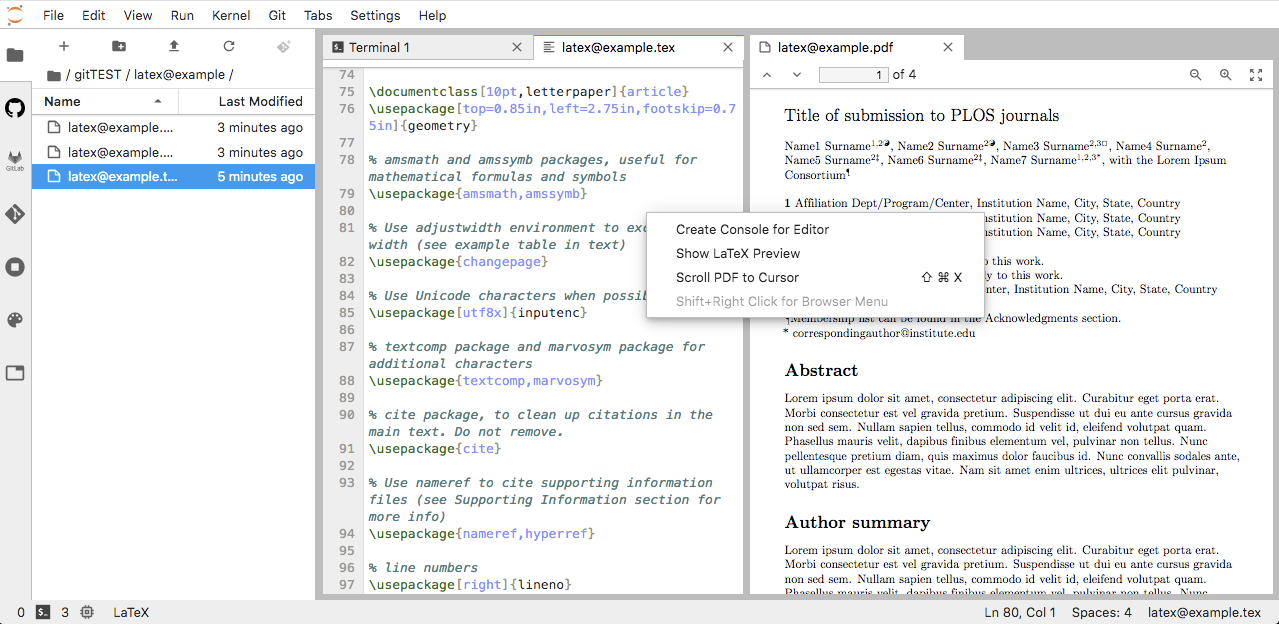
Task: Click the root folder breadcrumb icon
Action: [x=53, y=75]
